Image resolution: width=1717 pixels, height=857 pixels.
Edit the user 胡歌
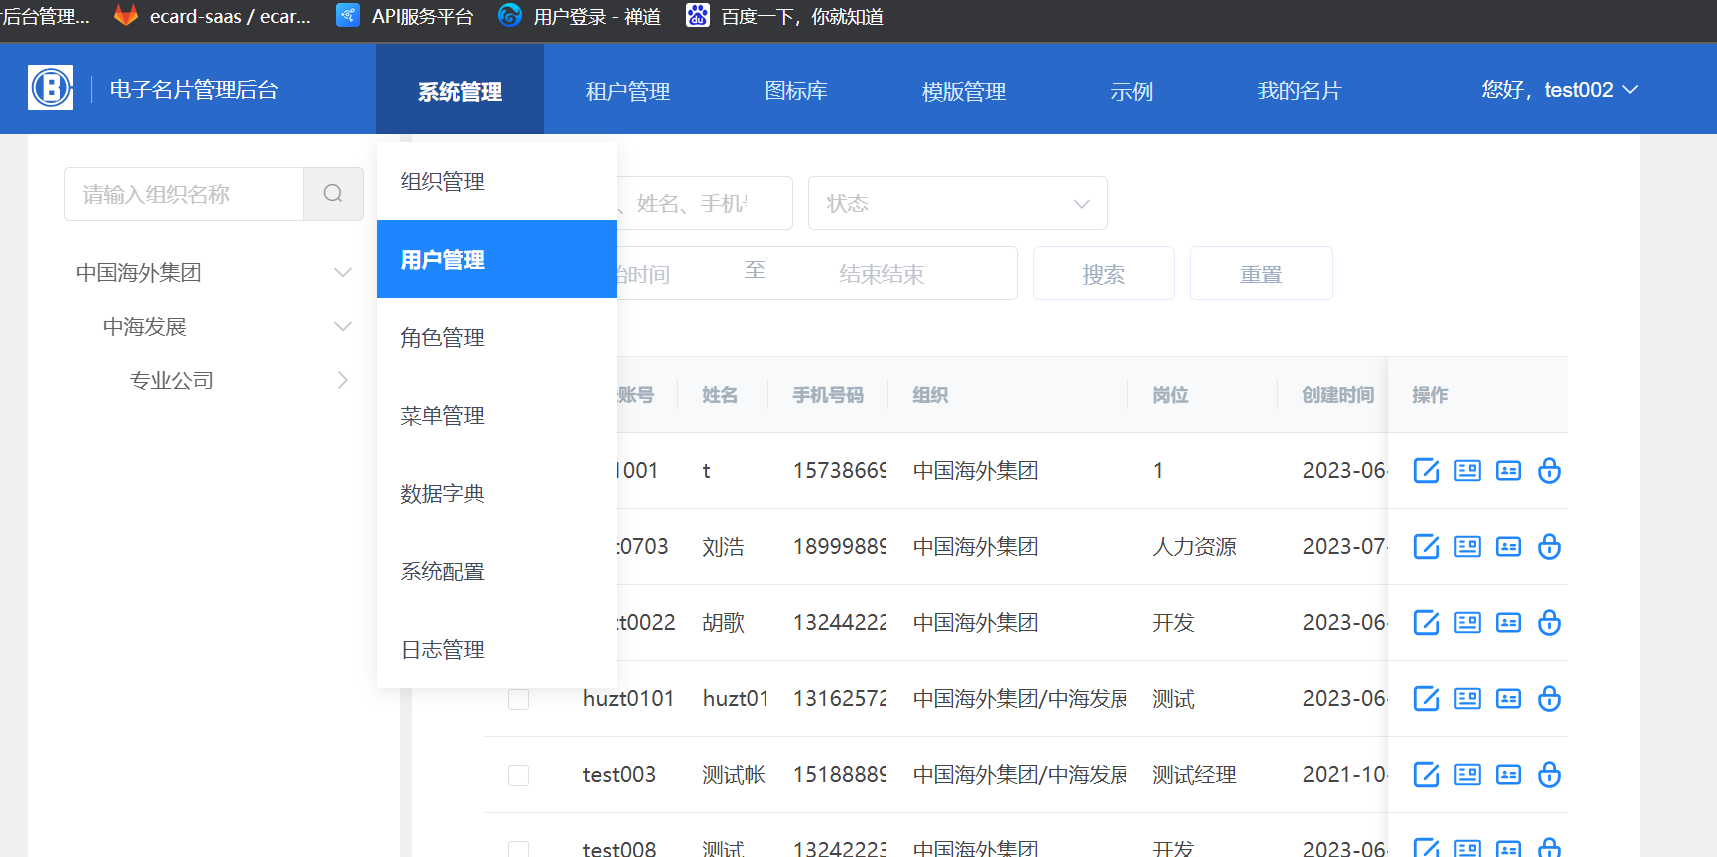1426,623
